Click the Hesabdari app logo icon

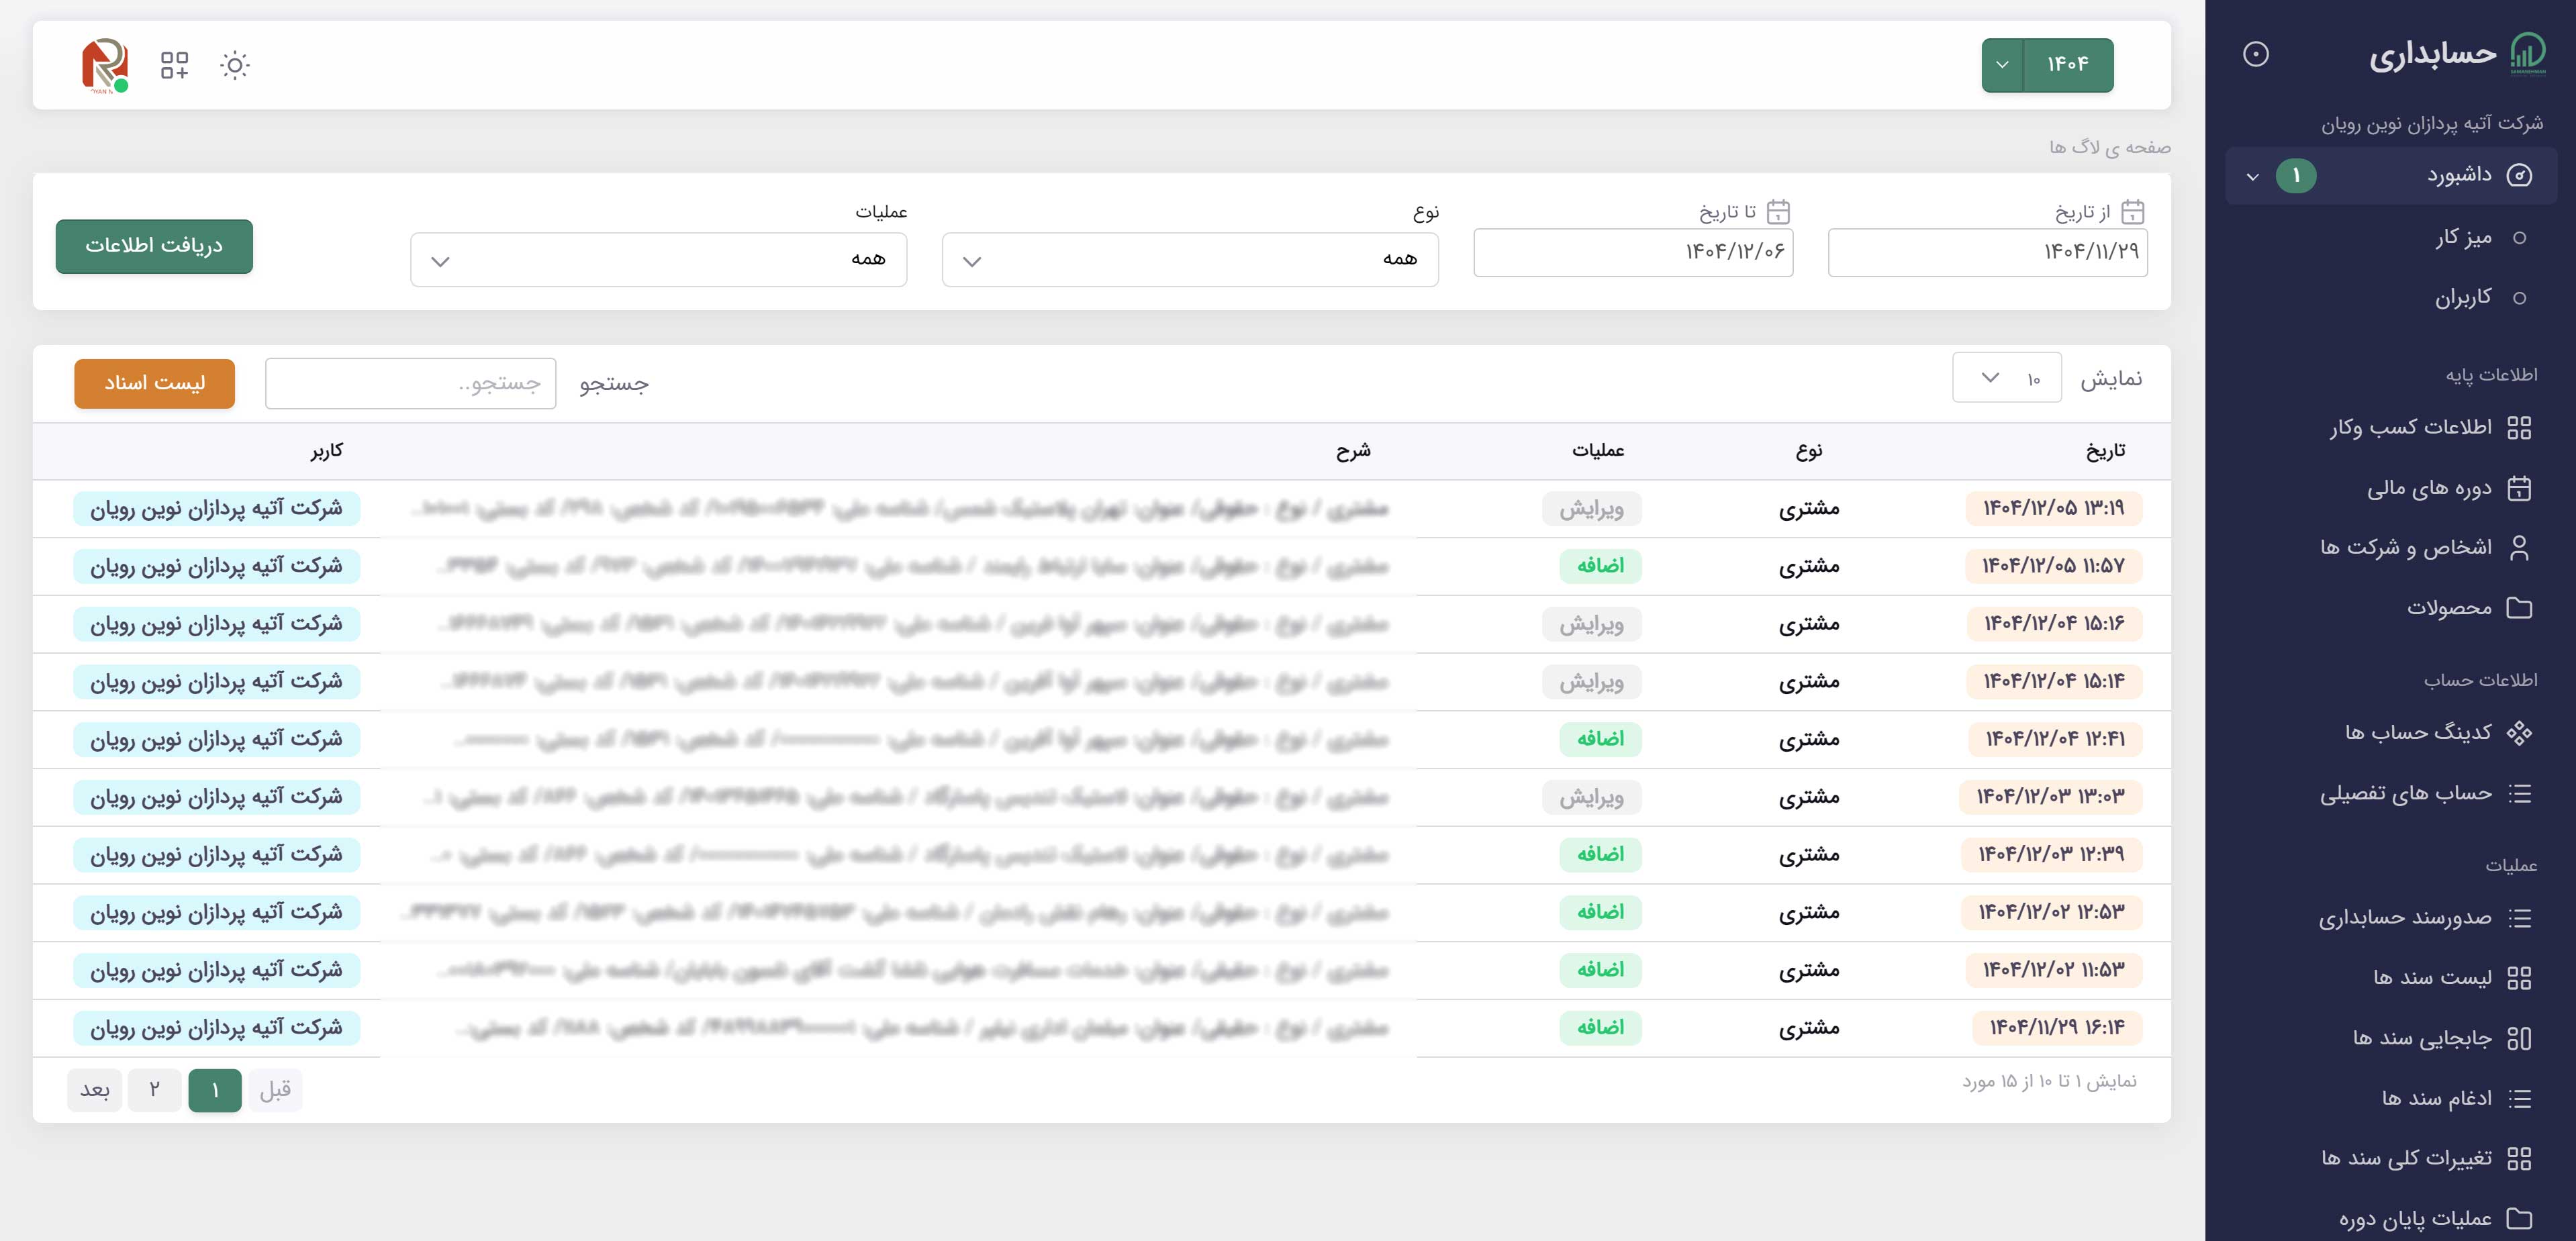click(2528, 53)
